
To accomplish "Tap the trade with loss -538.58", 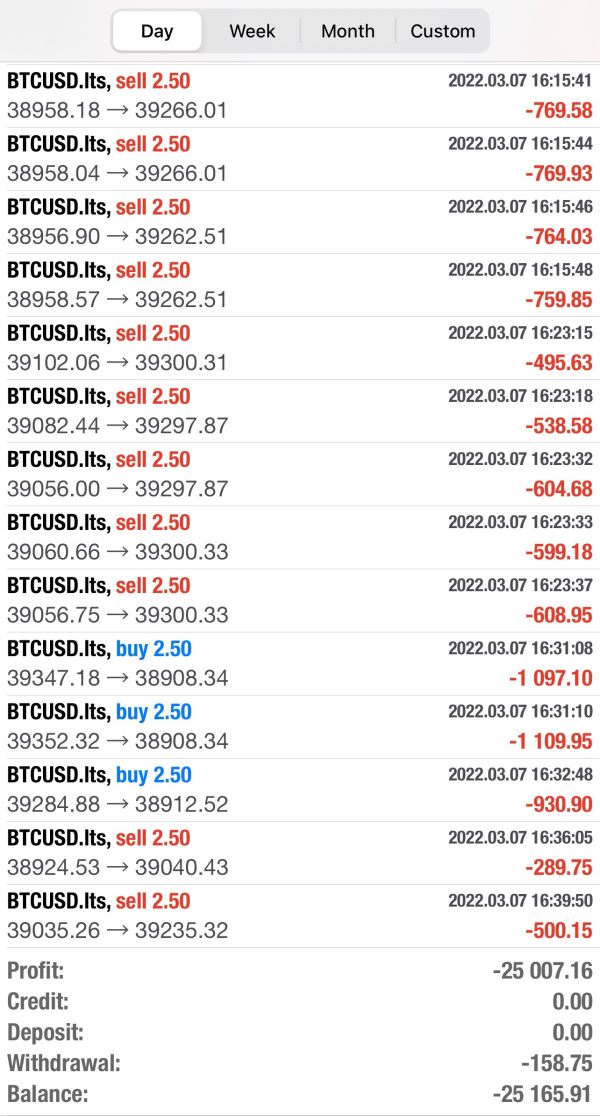I will tap(300, 411).
